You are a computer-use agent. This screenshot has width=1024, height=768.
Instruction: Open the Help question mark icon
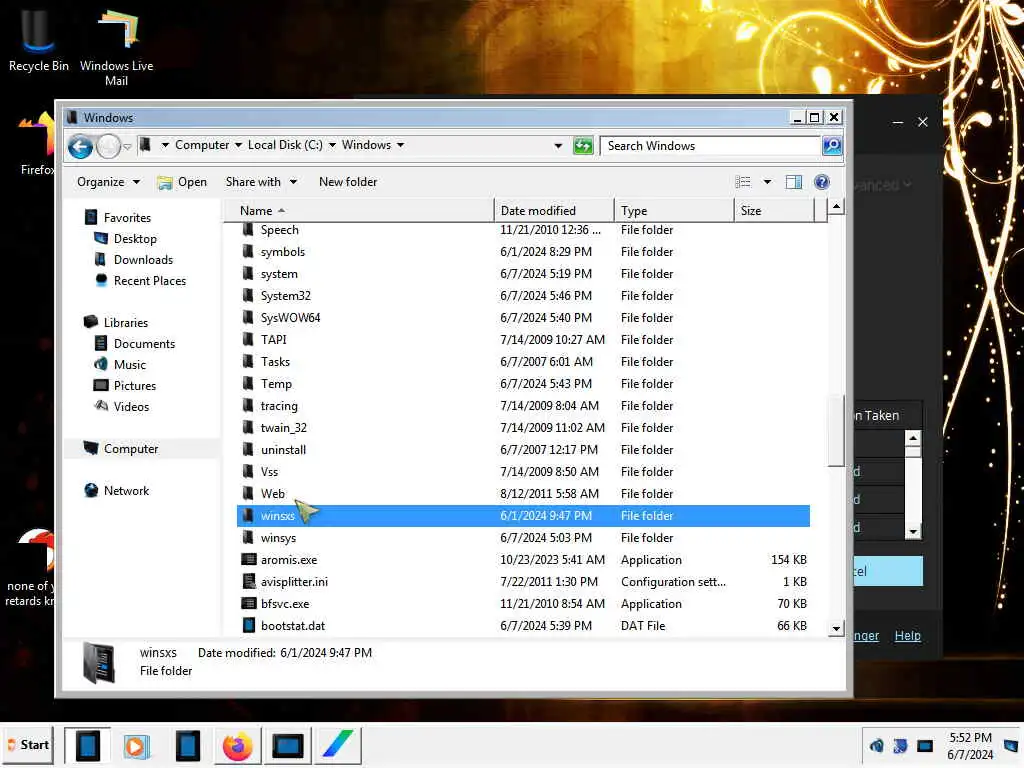822,182
